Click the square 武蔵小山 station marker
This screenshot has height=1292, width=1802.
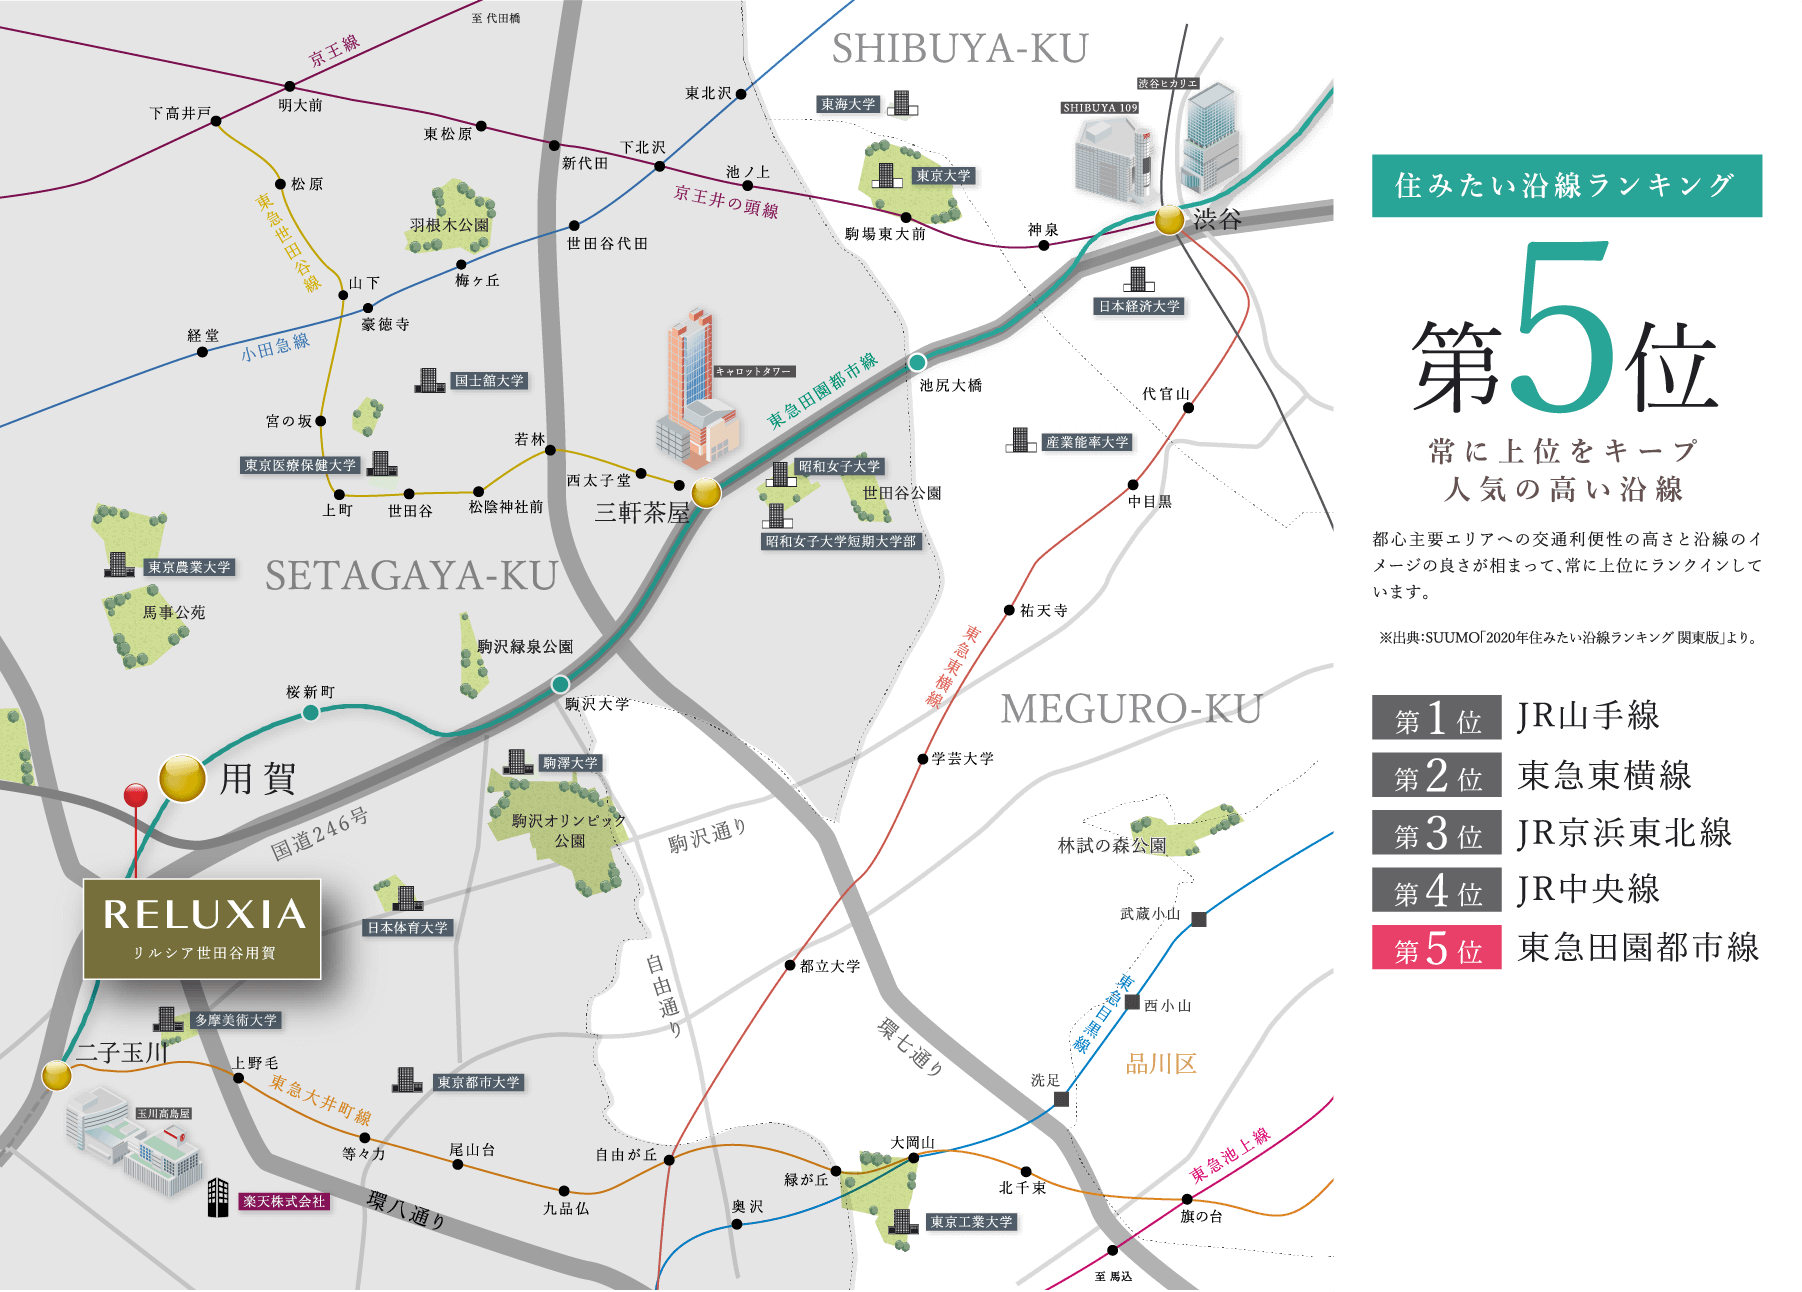pos(1199,919)
